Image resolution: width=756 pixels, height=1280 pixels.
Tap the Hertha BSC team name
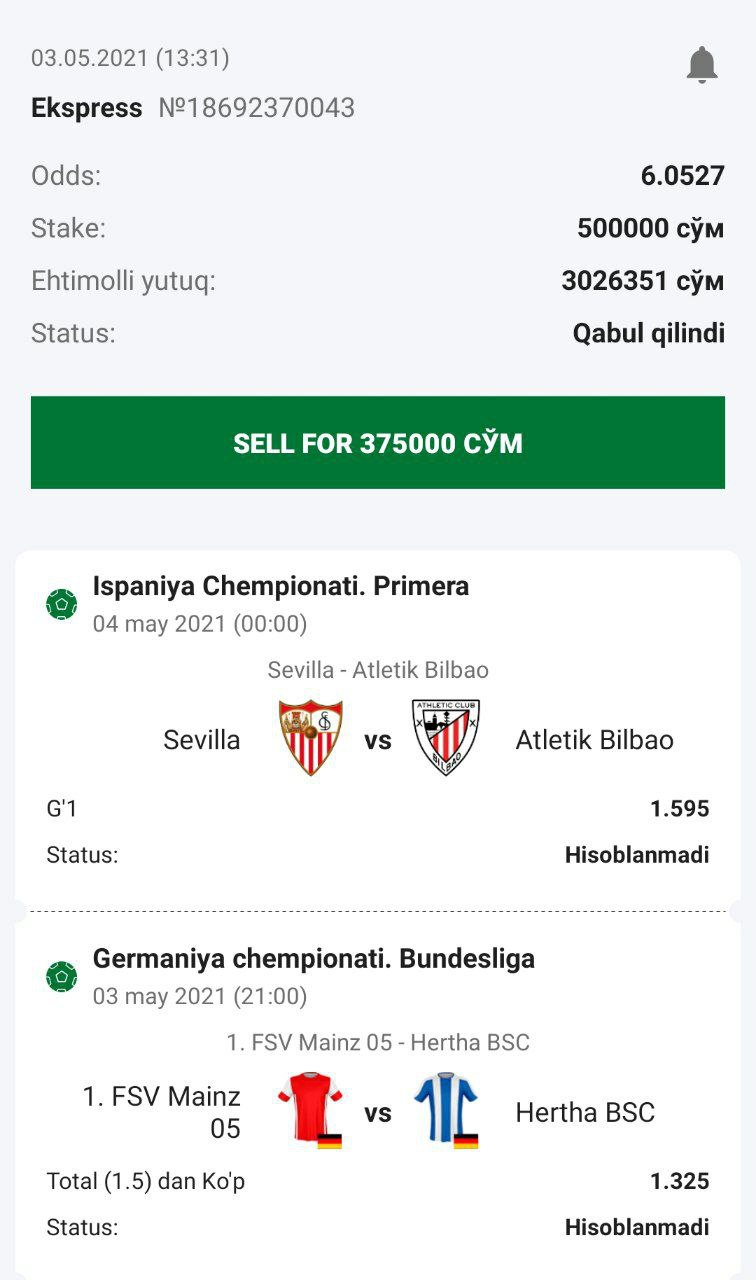tap(585, 1112)
